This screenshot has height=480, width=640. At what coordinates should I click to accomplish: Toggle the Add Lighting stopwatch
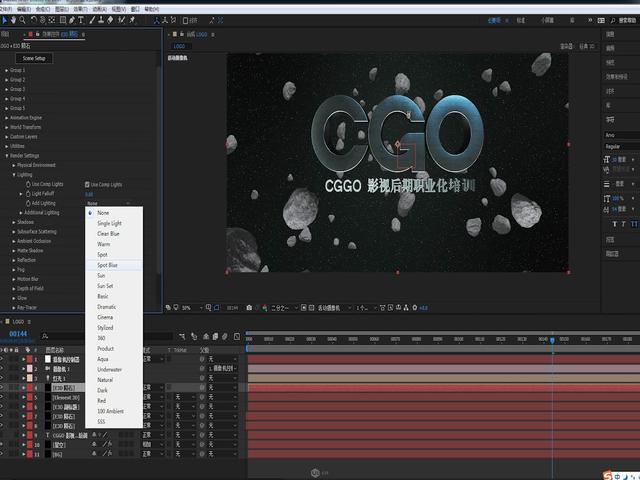coord(28,203)
